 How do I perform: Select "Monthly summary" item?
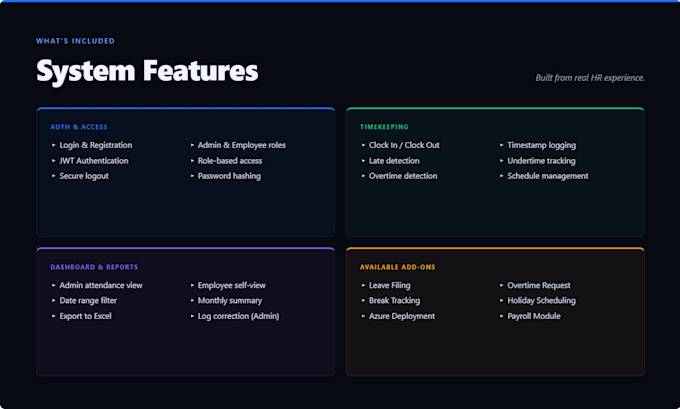pyautogui.click(x=230, y=301)
